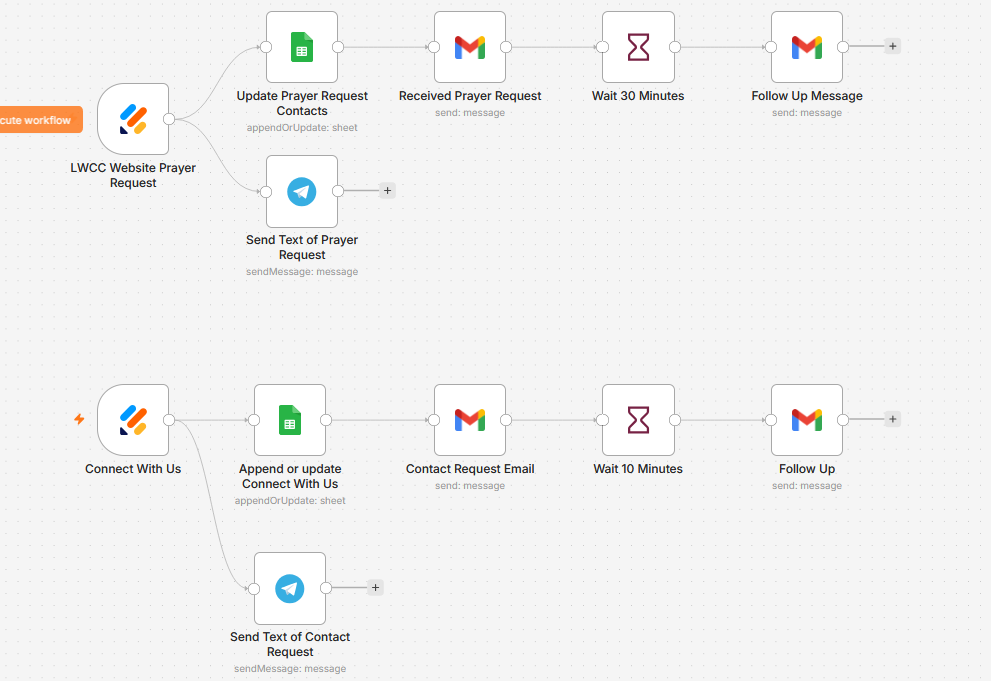Viewport: 991px width, 681px height.
Task: Select the Connect With Us trigger node
Action: (133, 420)
